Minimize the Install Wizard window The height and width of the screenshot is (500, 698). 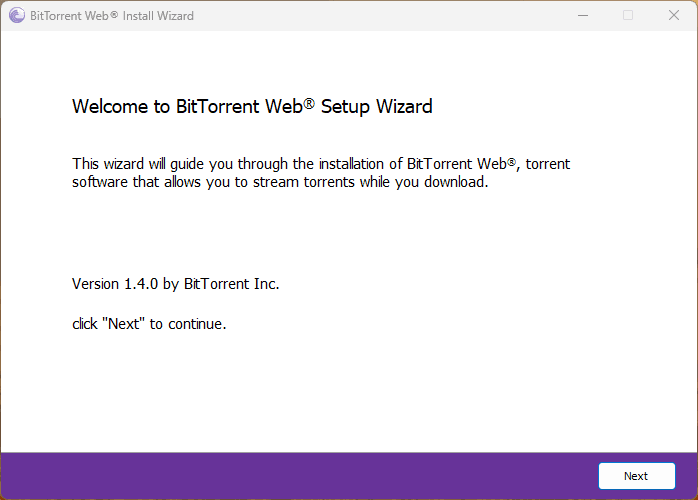pyautogui.click(x=583, y=15)
